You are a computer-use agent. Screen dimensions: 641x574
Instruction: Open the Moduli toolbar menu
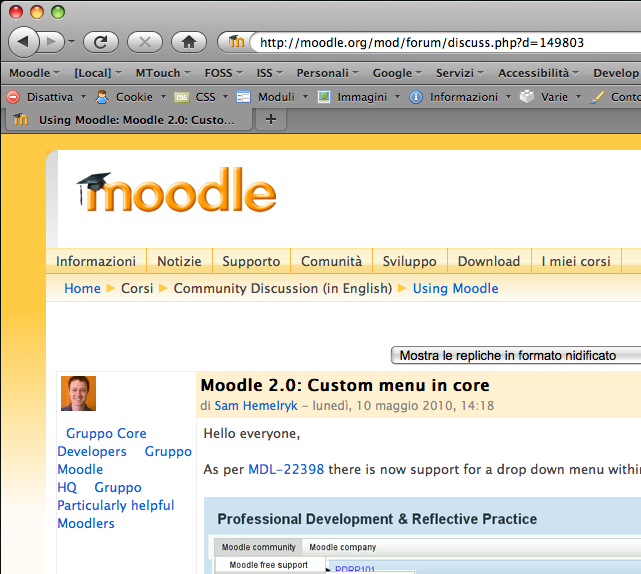point(282,97)
